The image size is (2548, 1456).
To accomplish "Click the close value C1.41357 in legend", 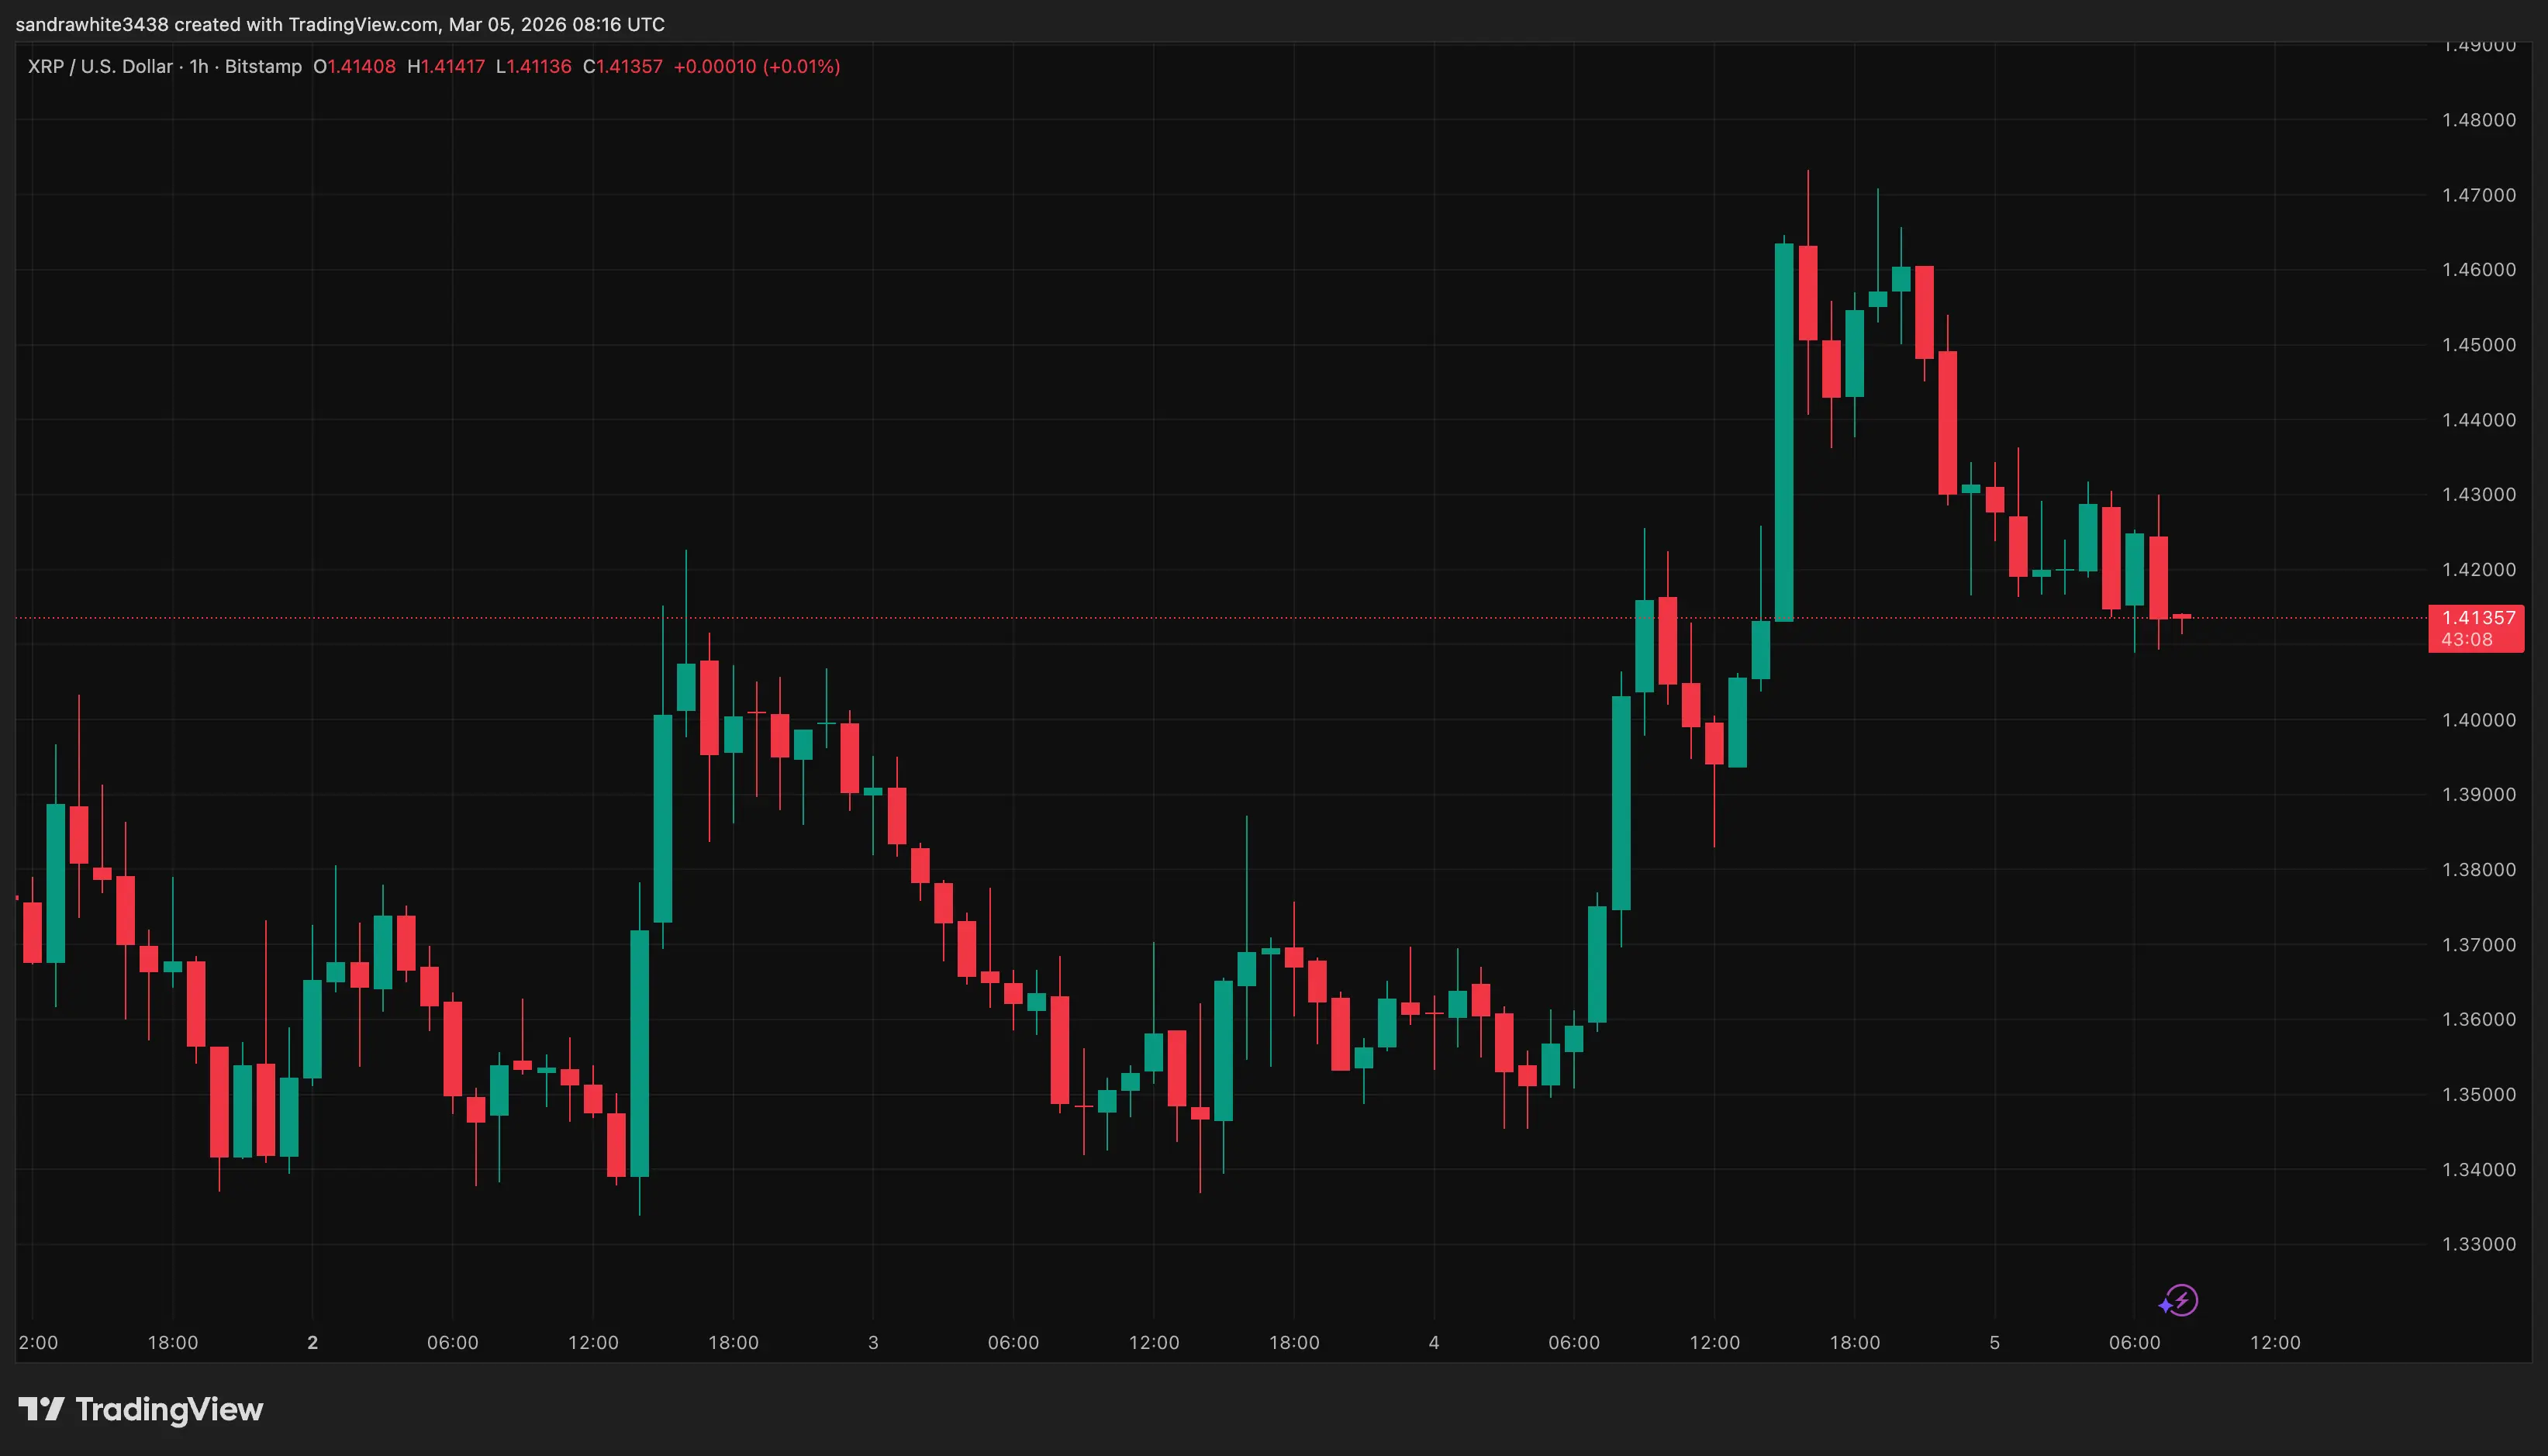I will point(623,66).
